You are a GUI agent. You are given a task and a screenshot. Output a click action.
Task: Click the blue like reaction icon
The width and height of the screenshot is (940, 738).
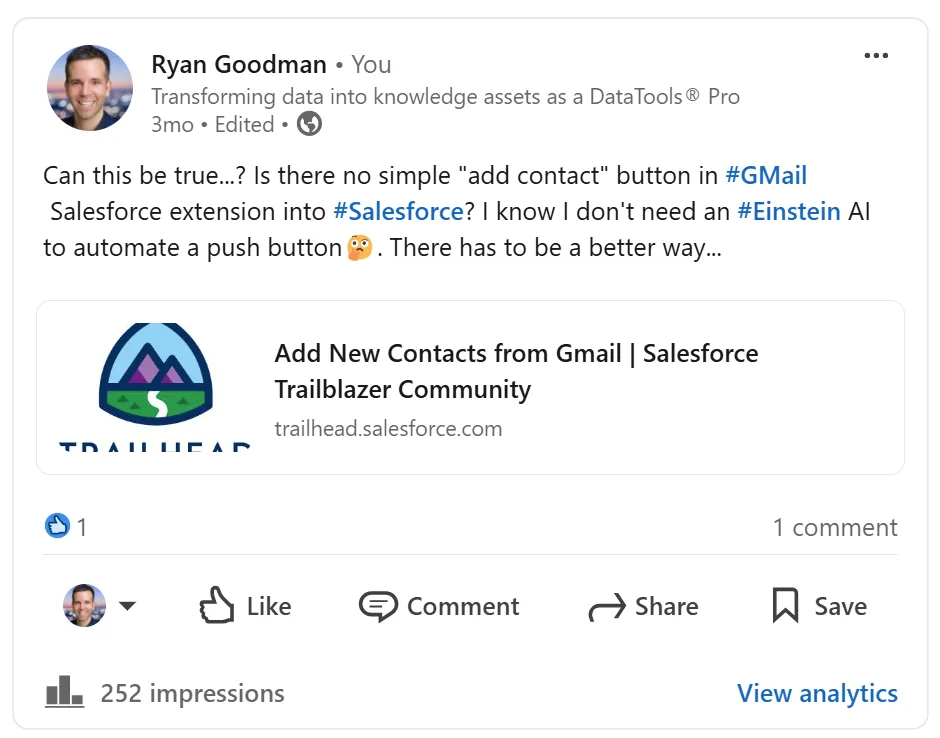[x=58, y=526]
